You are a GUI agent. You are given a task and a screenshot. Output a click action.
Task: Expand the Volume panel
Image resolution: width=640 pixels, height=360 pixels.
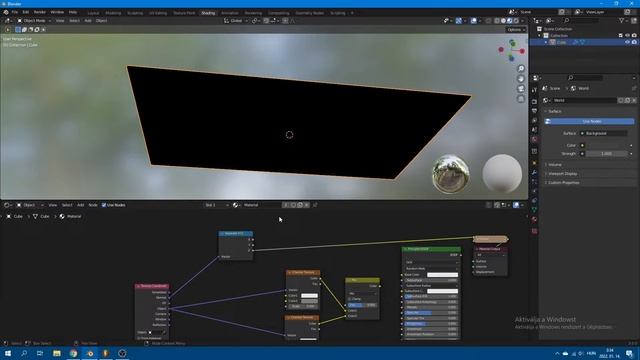pos(555,164)
